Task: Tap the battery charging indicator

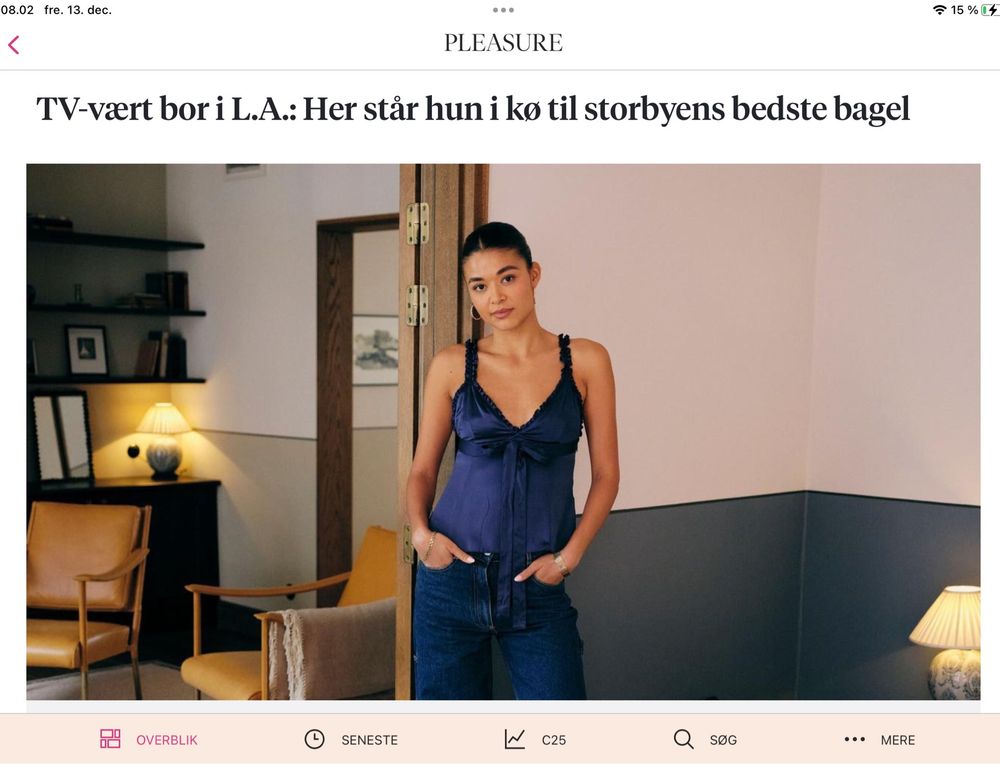Action: 990,10
